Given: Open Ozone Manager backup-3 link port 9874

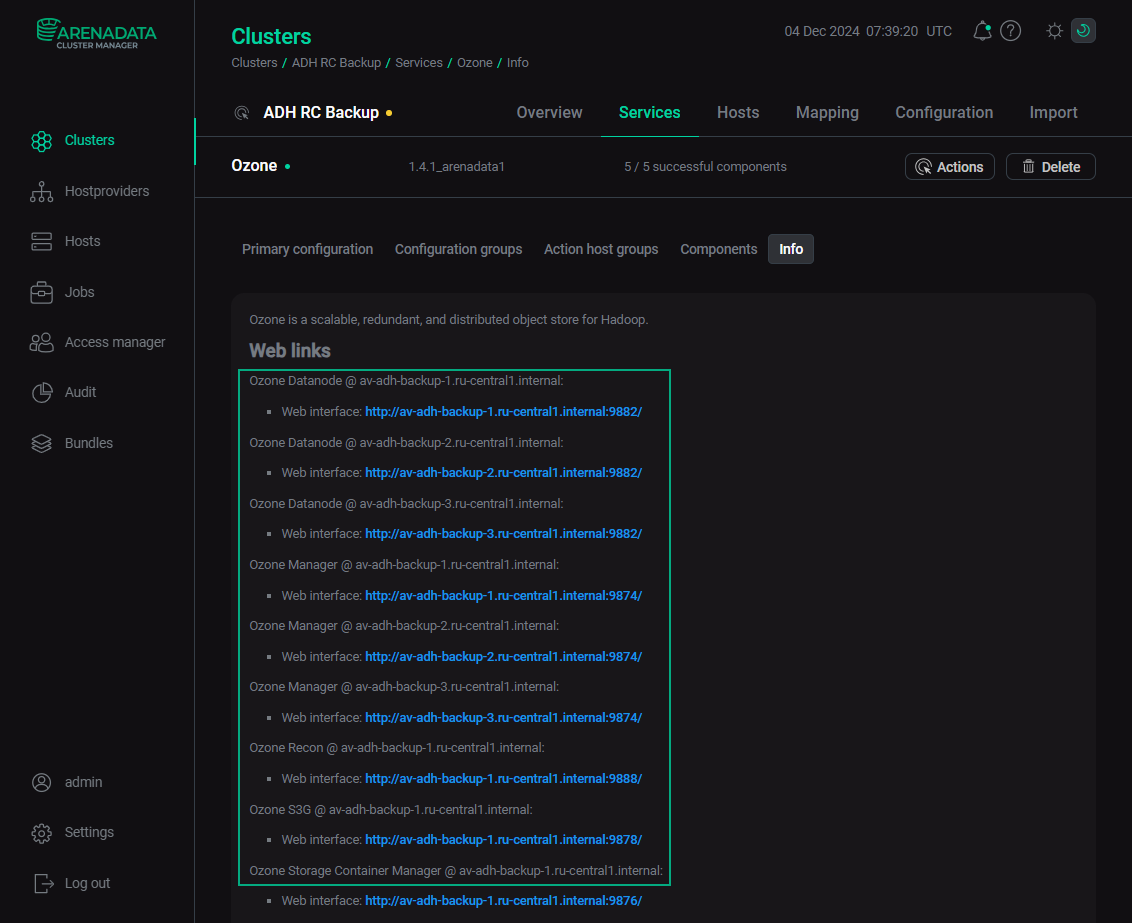Looking at the screenshot, I should (x=503, y=718).
